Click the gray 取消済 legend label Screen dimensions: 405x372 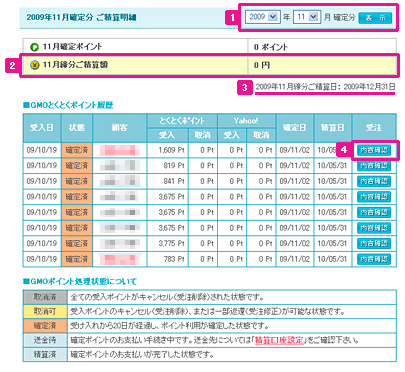[45, 297]
